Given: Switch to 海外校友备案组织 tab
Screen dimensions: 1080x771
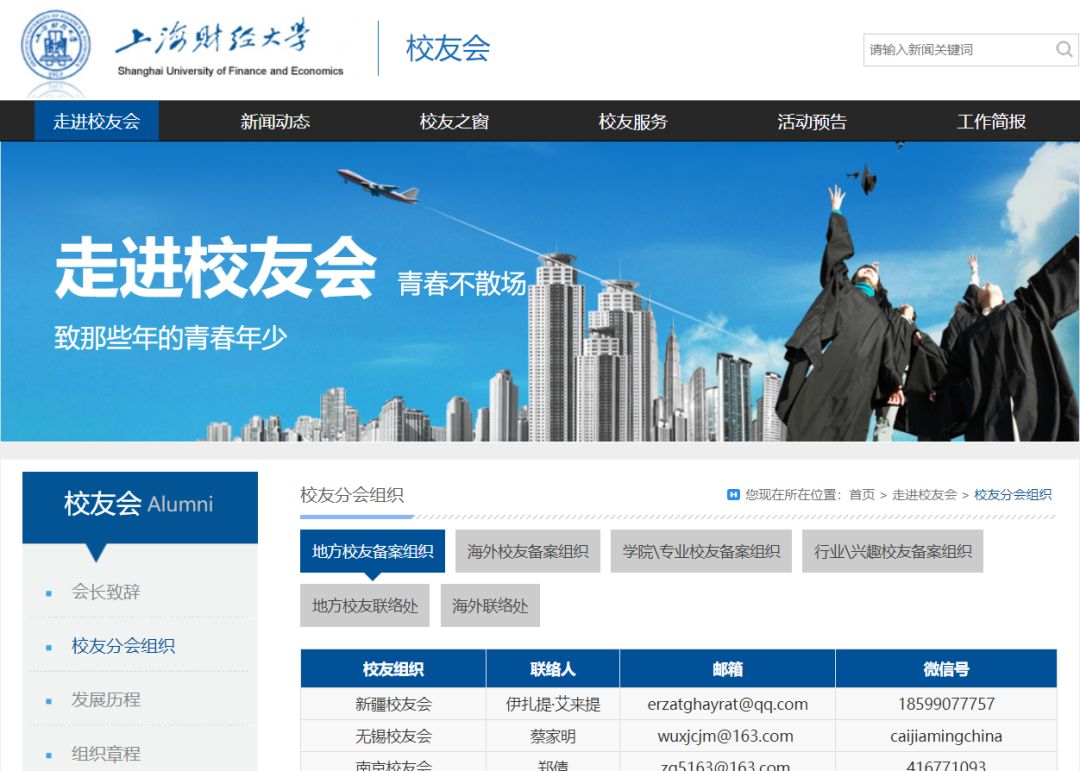Looking at the screenshot, I should pos(528,551).
